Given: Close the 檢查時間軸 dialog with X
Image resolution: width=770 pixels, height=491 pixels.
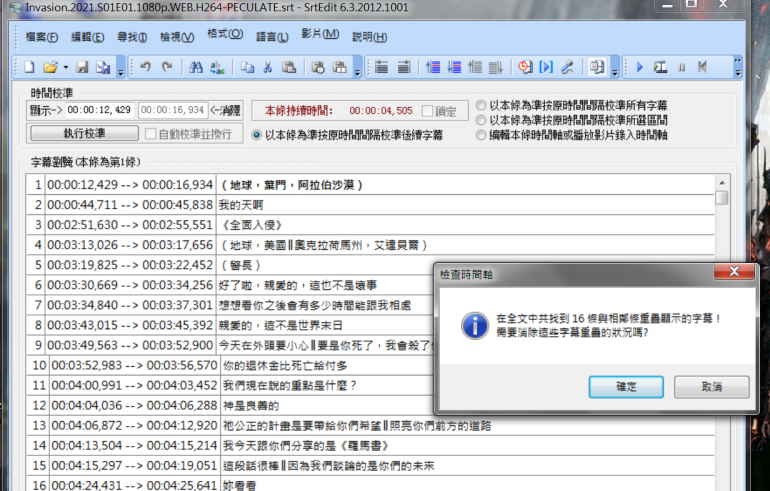Looking at the screenshot, I should click(x=734, y=272).
